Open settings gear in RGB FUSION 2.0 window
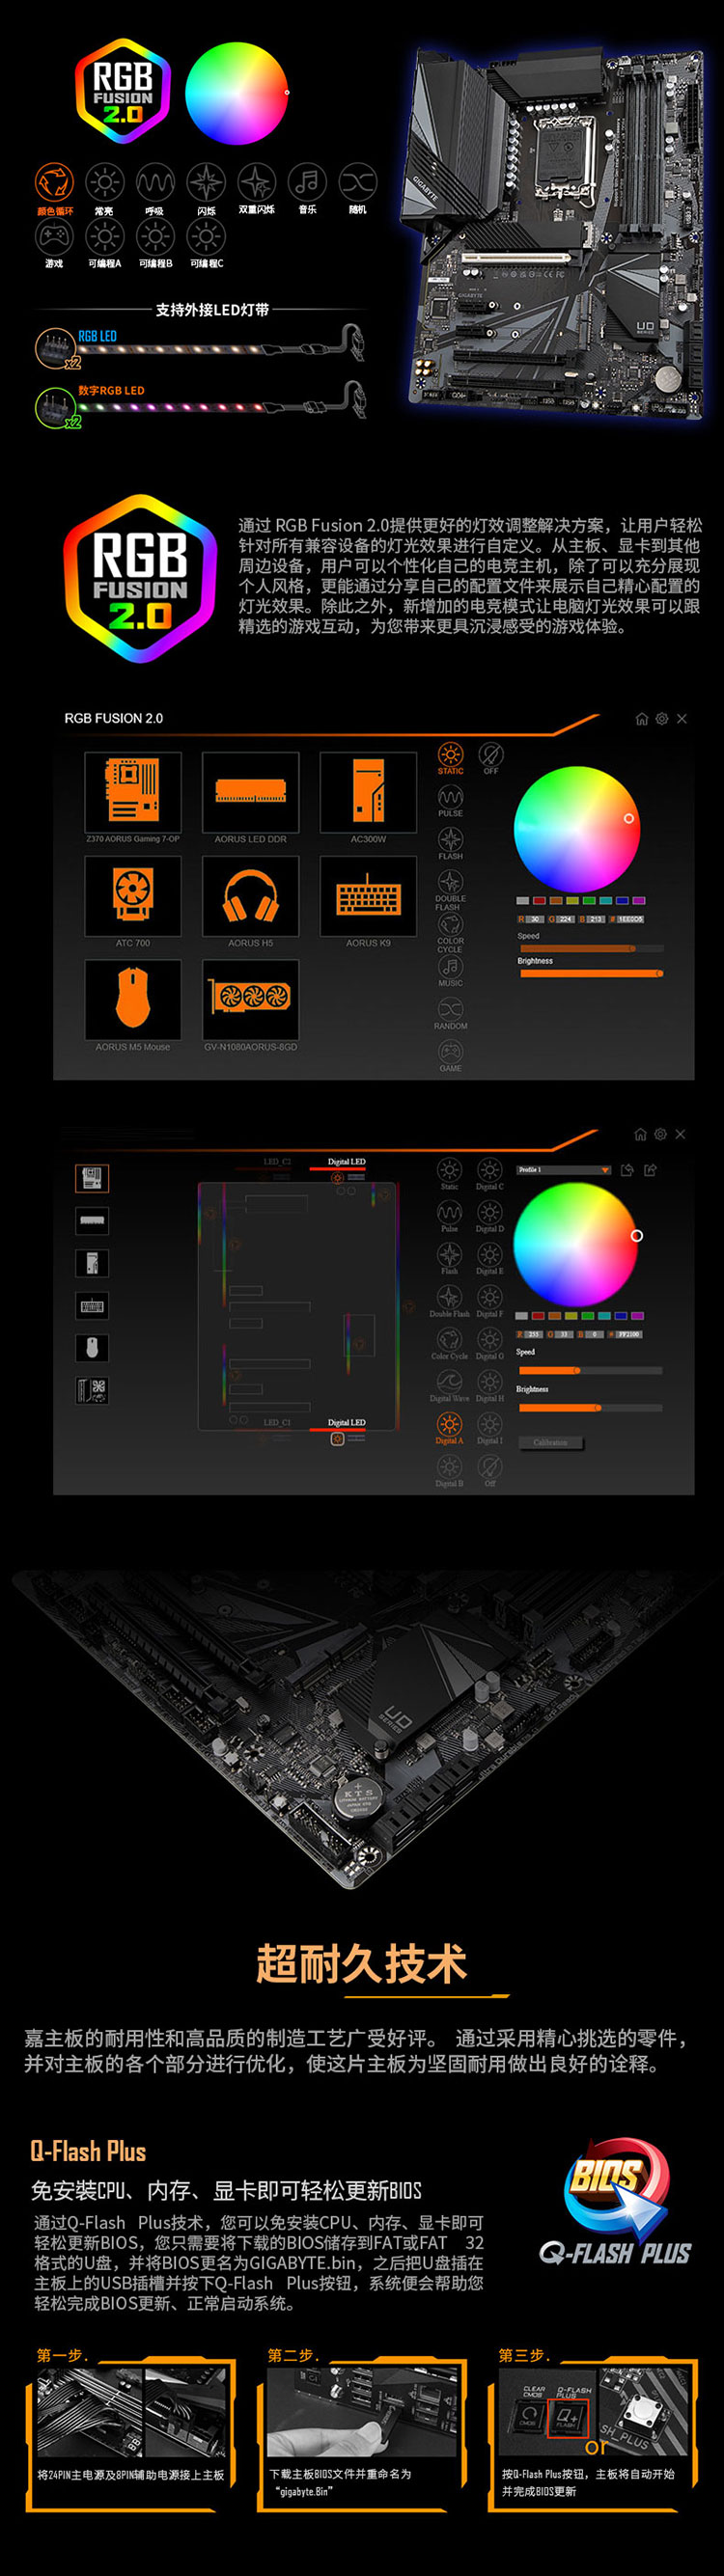 (662, 718)
